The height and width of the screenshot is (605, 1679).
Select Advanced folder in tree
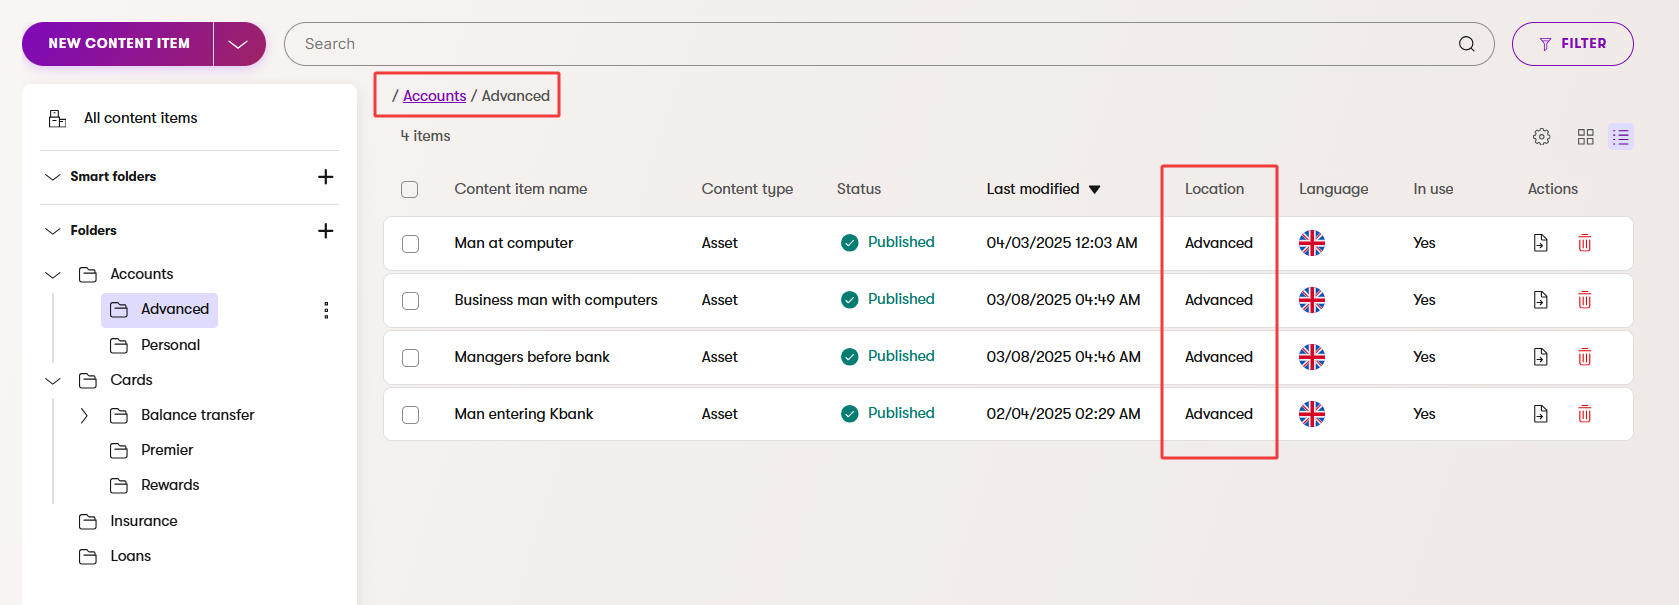[159, 310]
